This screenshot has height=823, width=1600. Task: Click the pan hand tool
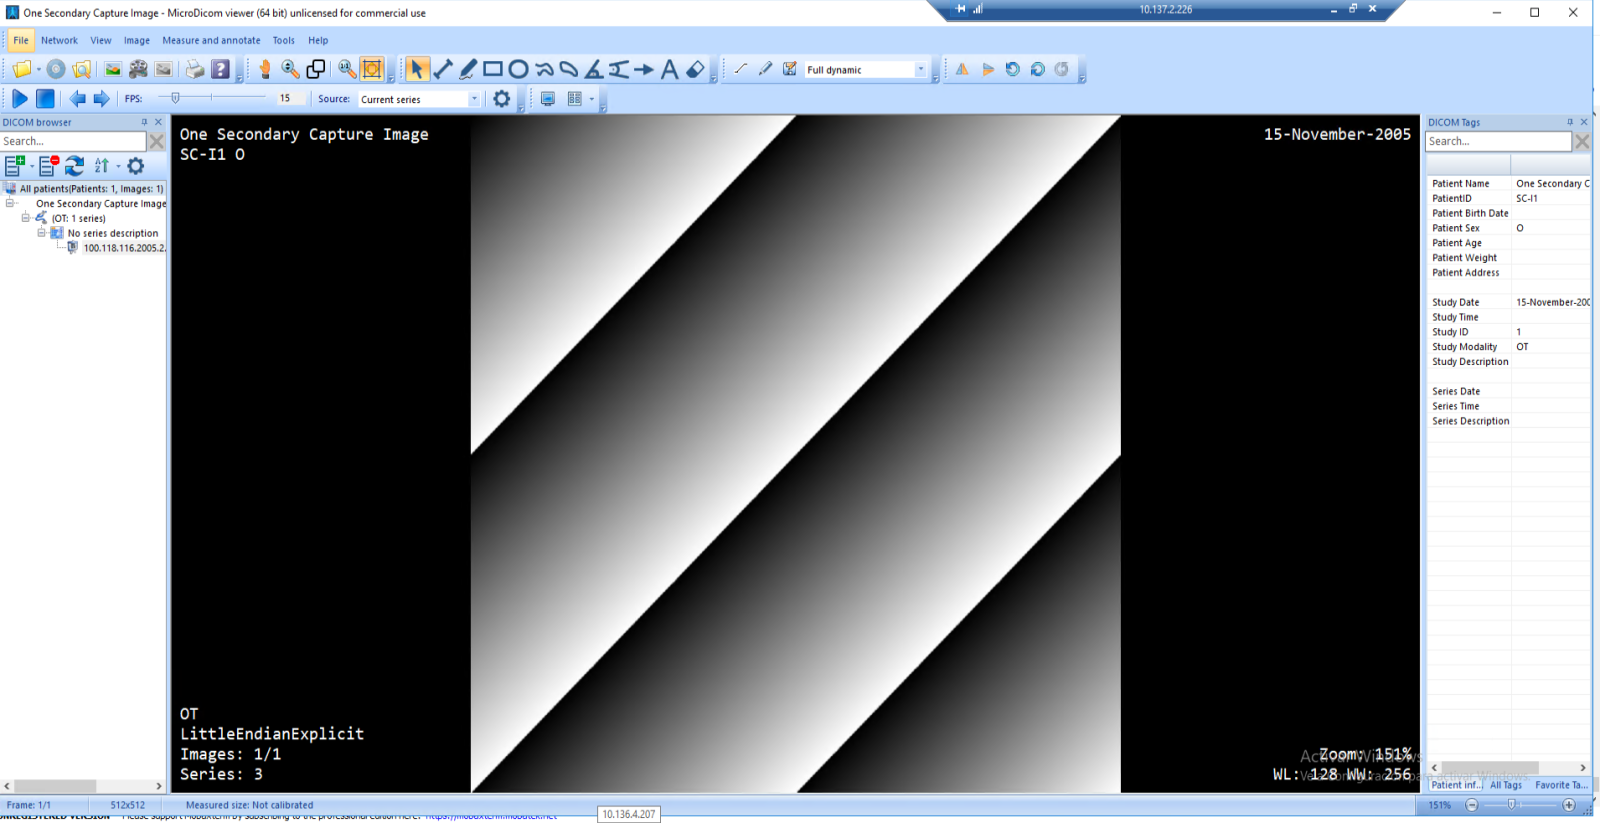pyautogui.click(x=265, y=69)
